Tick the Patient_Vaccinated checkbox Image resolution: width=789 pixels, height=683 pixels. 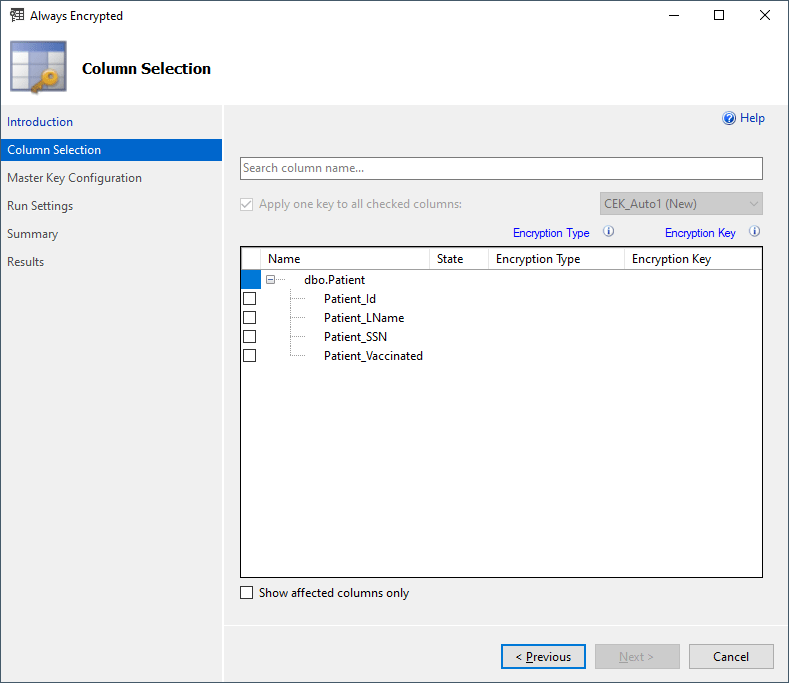(x=250, y=356)
